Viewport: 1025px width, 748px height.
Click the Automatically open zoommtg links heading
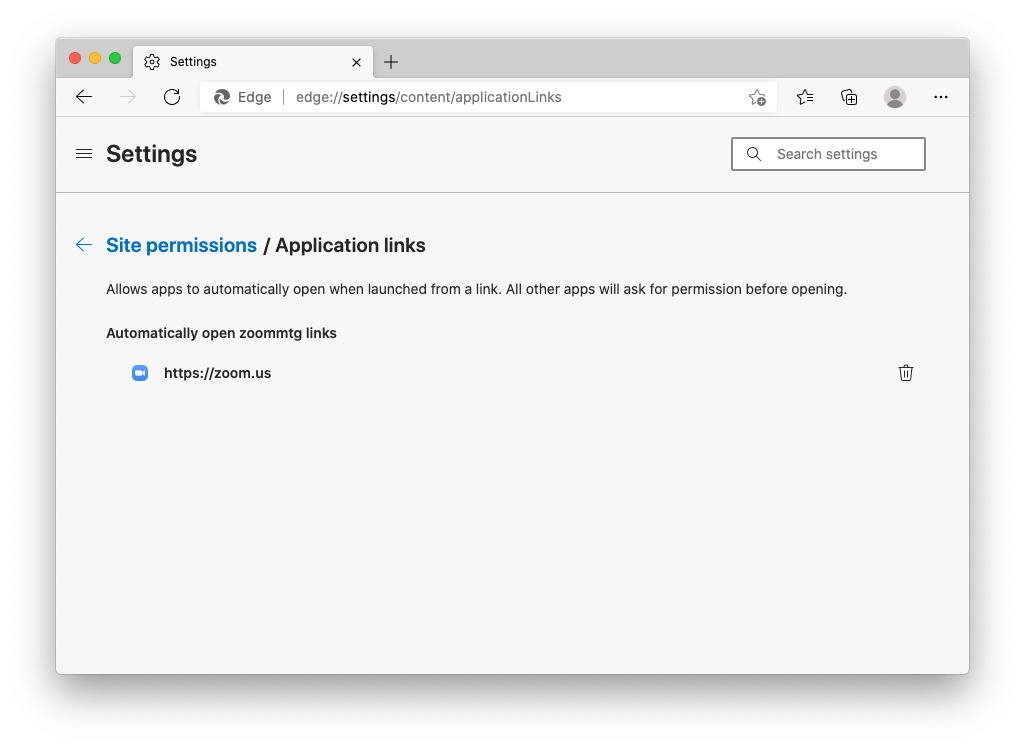[221, 333]
